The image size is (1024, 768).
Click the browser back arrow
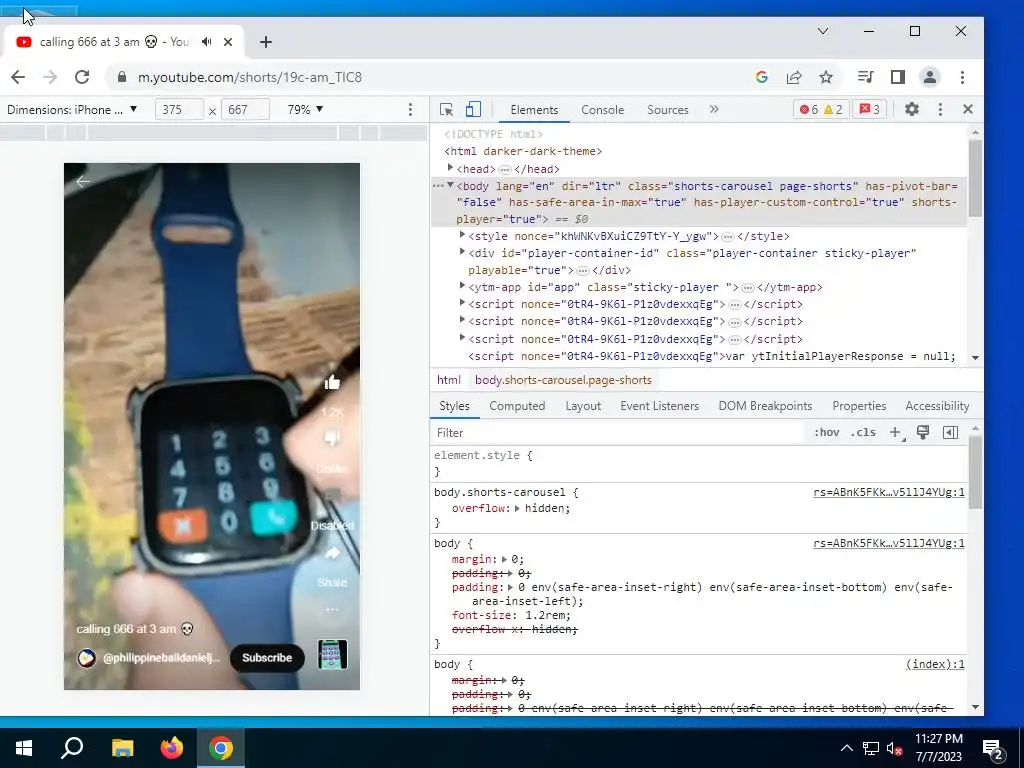(x=18, y=77)
